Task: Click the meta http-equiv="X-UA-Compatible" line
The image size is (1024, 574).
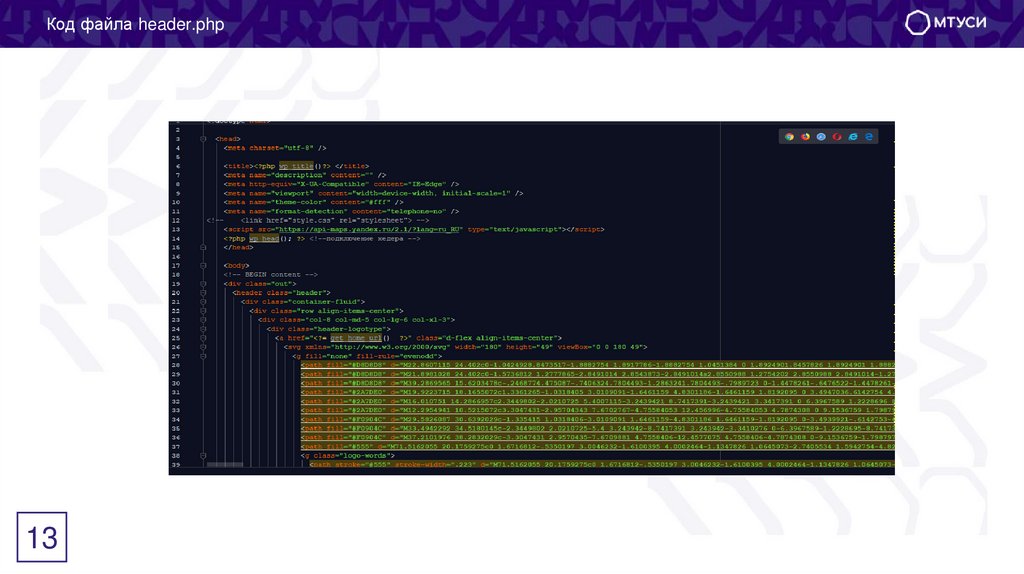Action: (x=341, y=184)
